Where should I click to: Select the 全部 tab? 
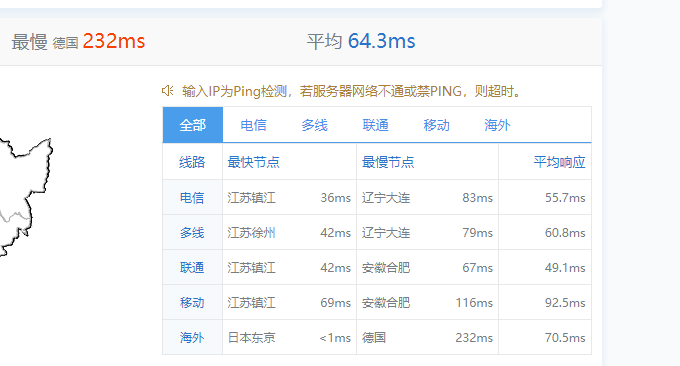tap(193, 125)
